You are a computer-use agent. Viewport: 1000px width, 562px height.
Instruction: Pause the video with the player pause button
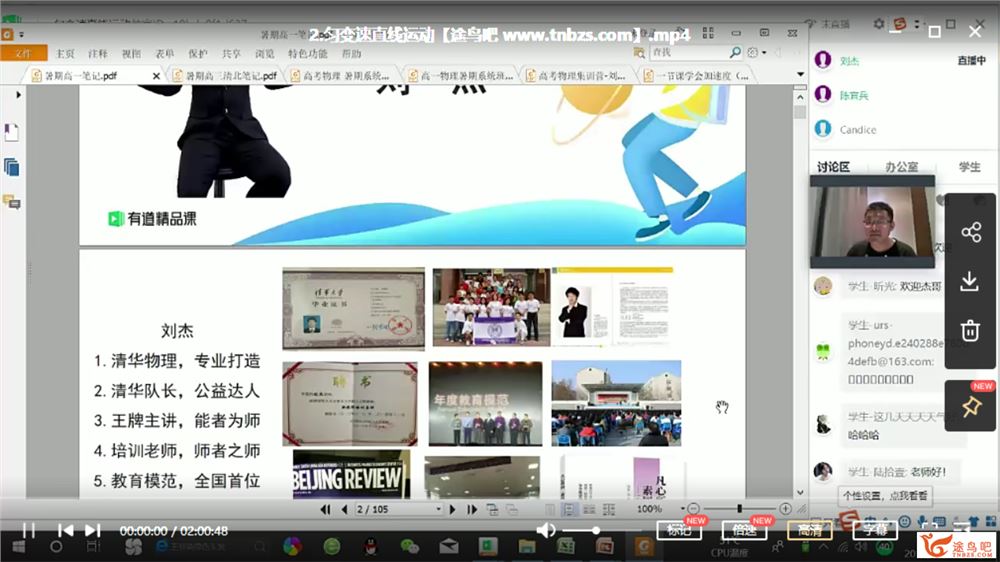pos(29,531)
